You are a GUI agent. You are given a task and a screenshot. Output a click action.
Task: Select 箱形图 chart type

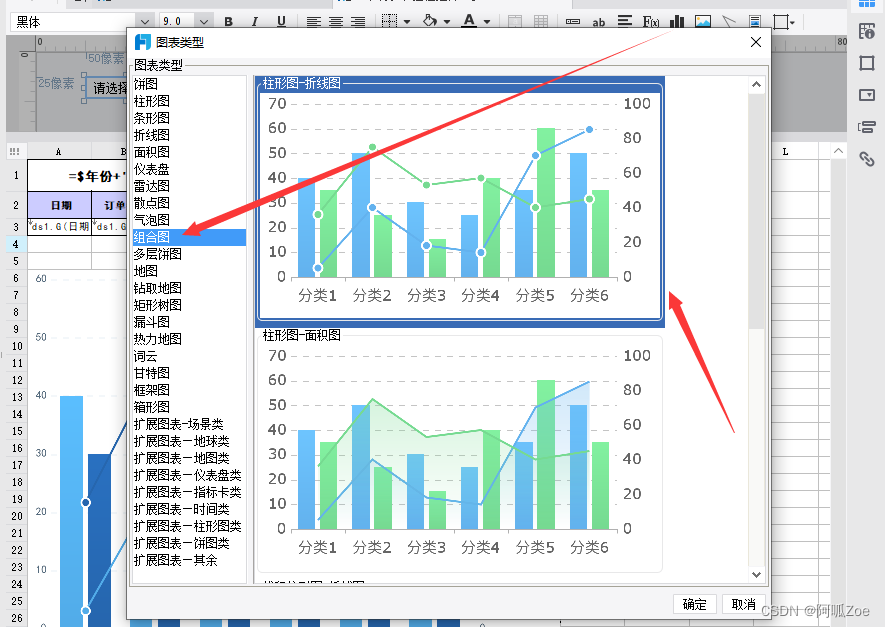(189, 407)
